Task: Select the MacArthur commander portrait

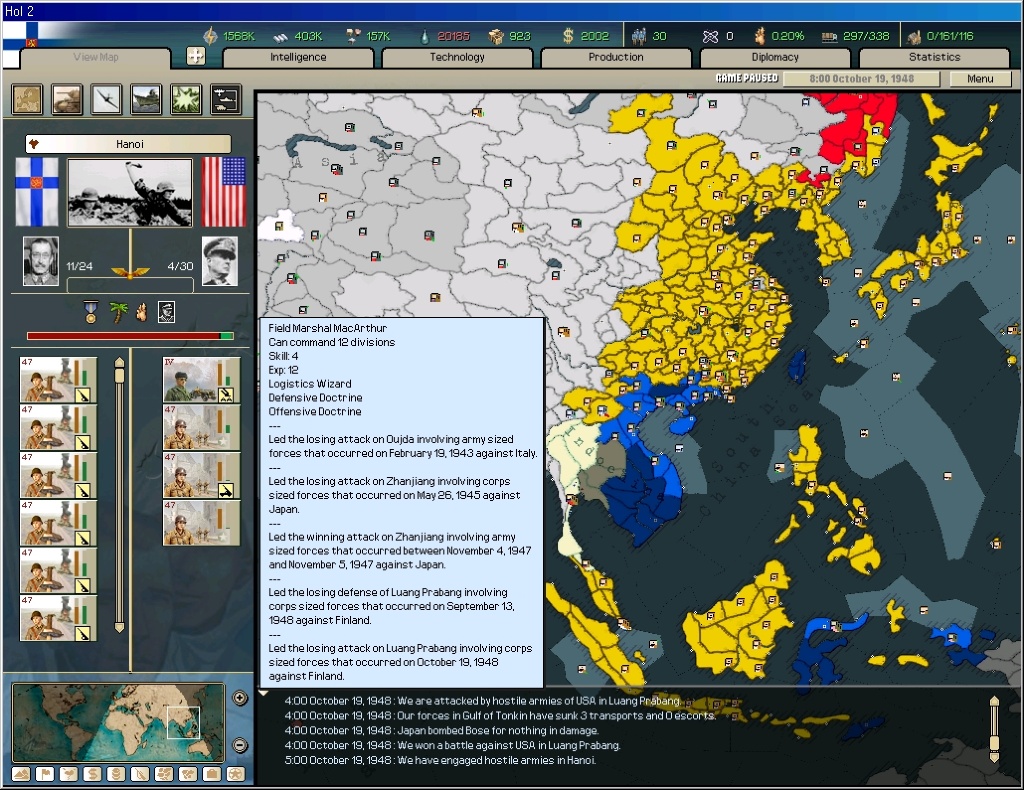Action: [219, 261]
